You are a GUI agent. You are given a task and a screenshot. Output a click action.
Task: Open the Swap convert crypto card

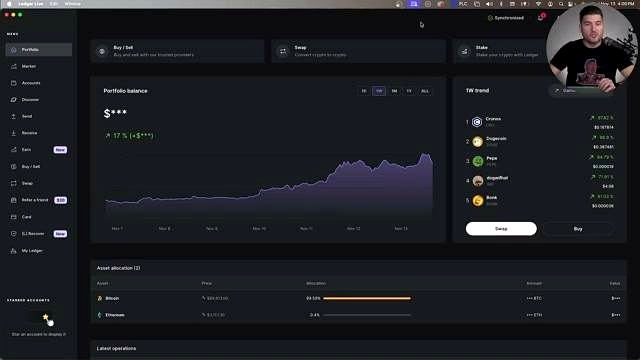[x=358, y=51]
